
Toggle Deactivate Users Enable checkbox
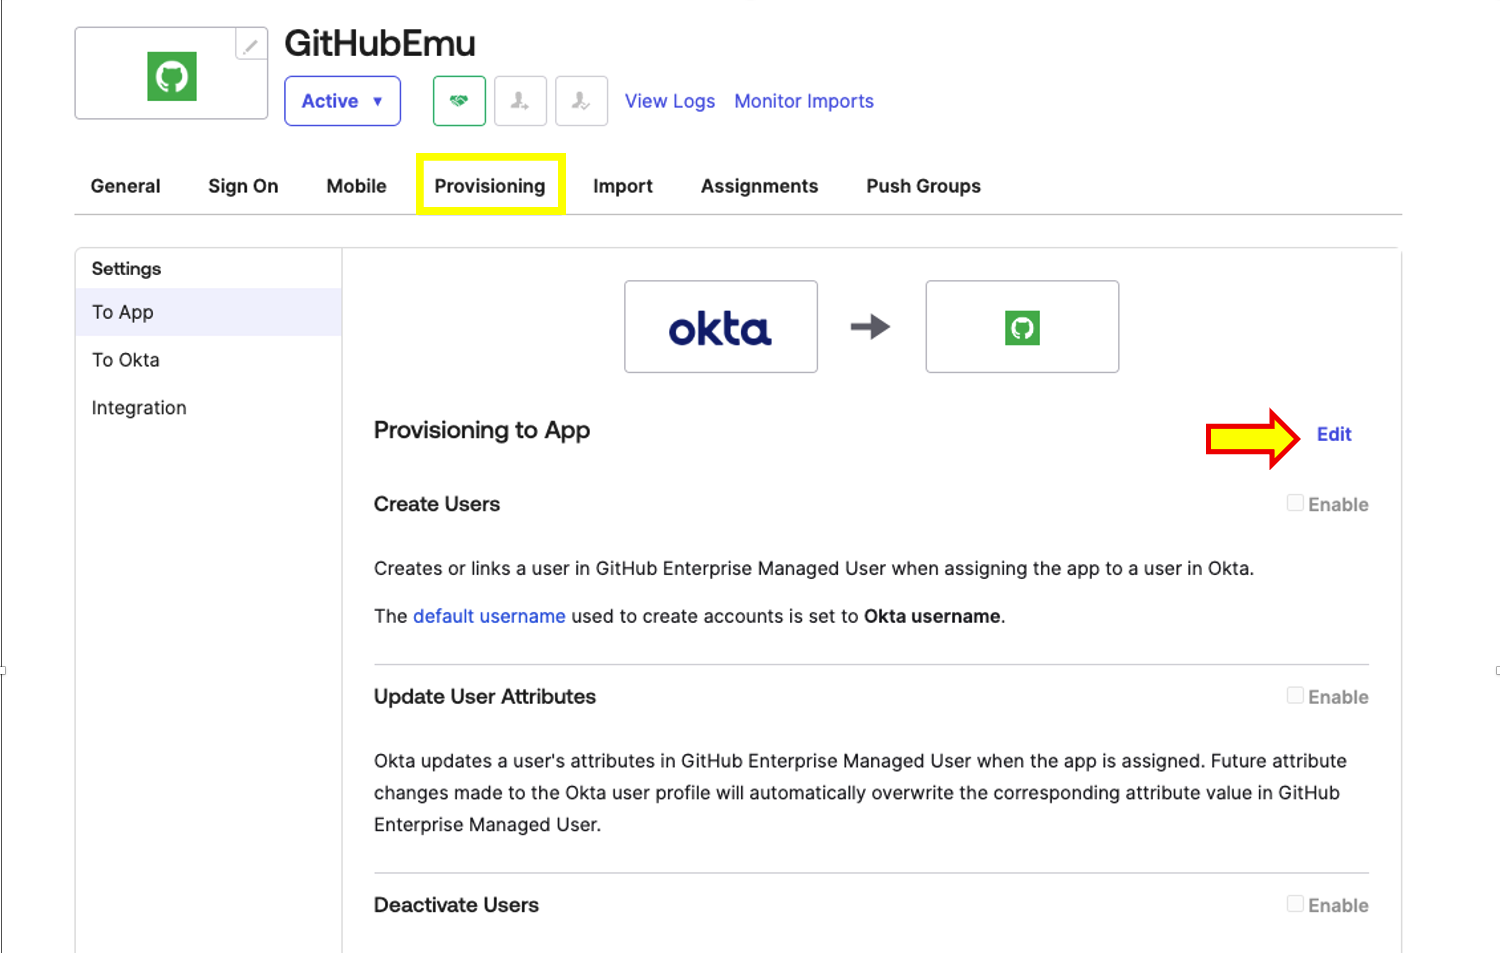(x=1295, y=904)
